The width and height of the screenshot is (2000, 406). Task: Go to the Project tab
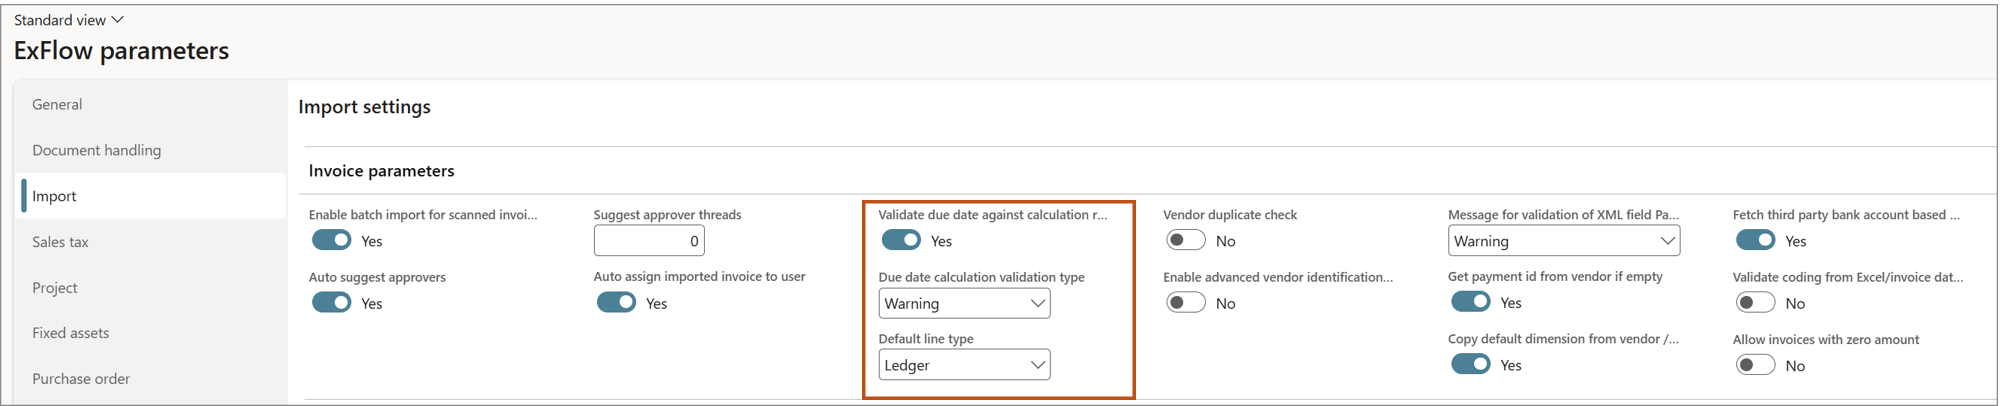[x=54, y=288]
